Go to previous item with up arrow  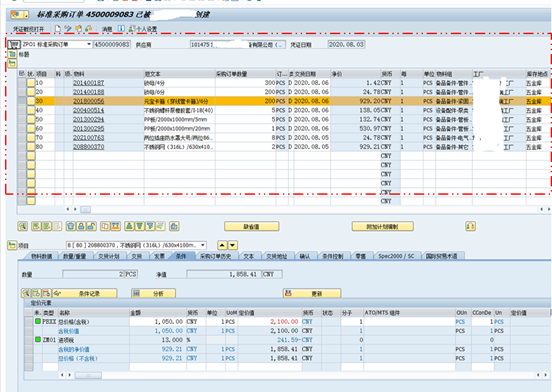222,245
